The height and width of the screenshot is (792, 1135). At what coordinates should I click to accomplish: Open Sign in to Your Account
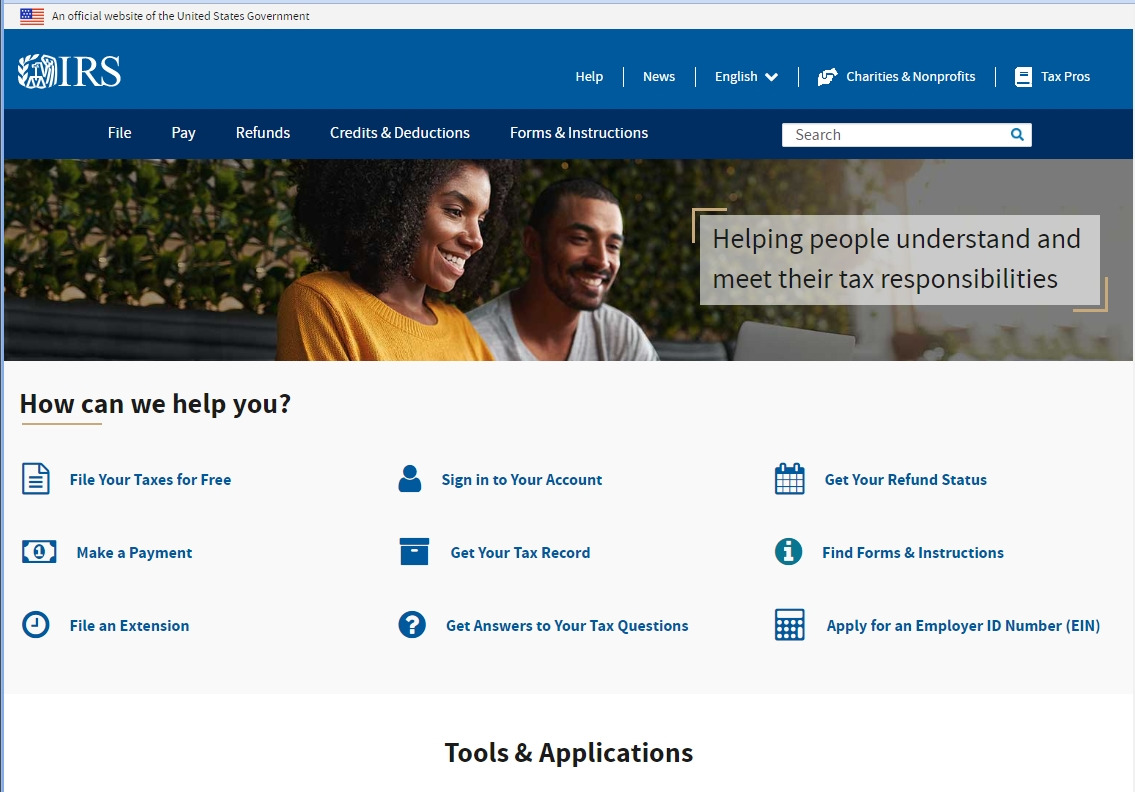[x=522, y=480]
